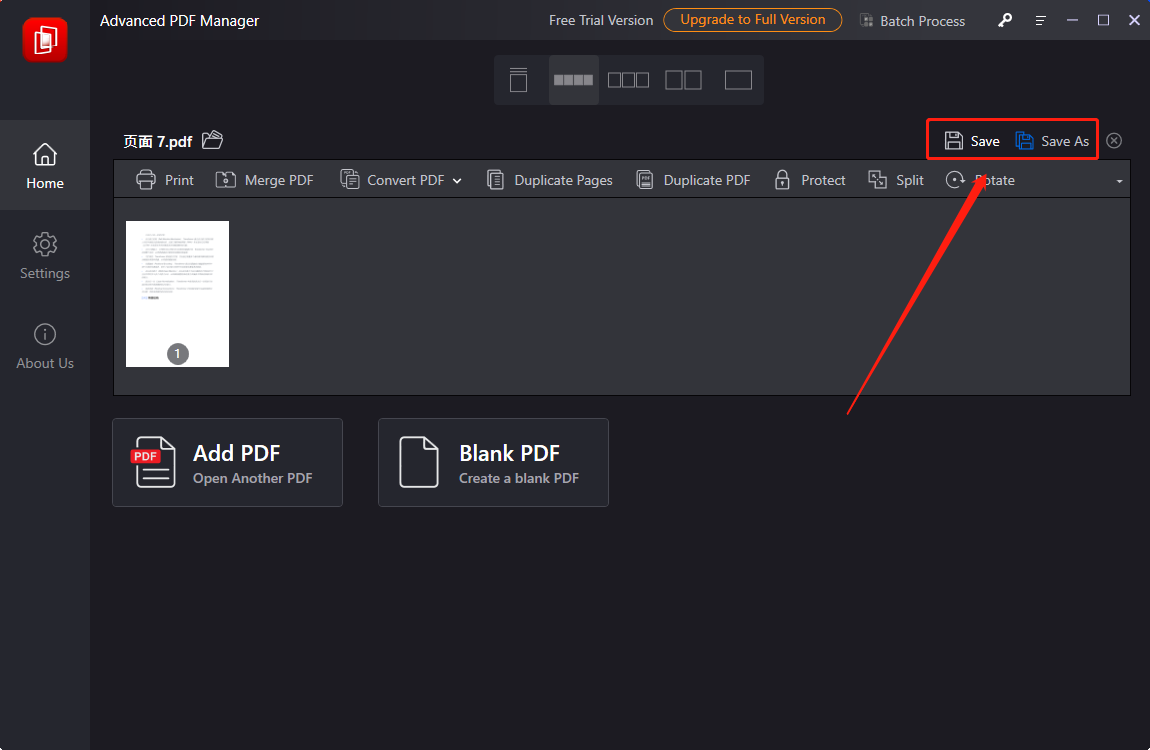Open the Home sidebar section
The height and width of the screenshot is (750, 1150).
click(x=45, y=166)
